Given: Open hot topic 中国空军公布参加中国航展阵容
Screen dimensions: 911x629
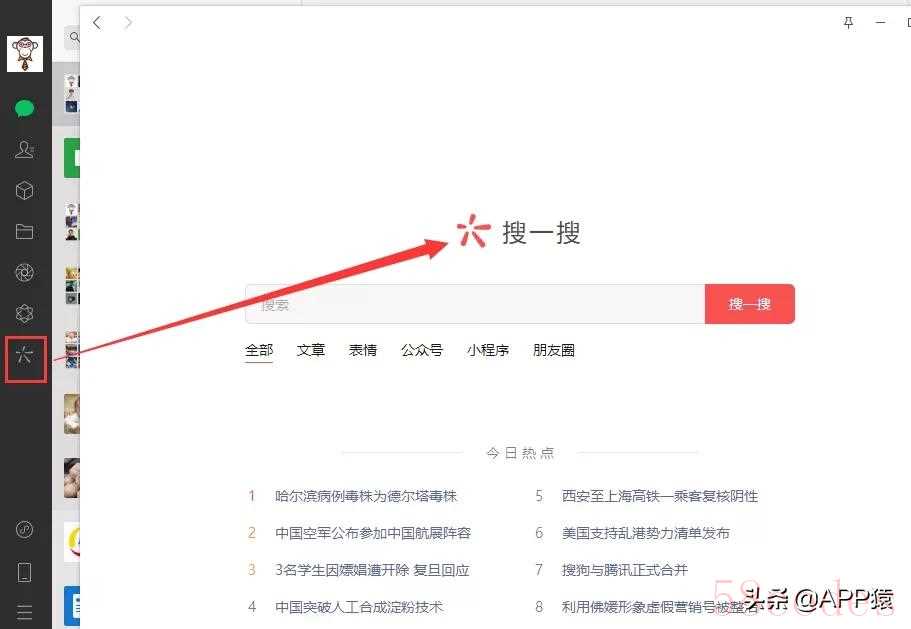Looking at the screenshot, I should pos(373,533).
